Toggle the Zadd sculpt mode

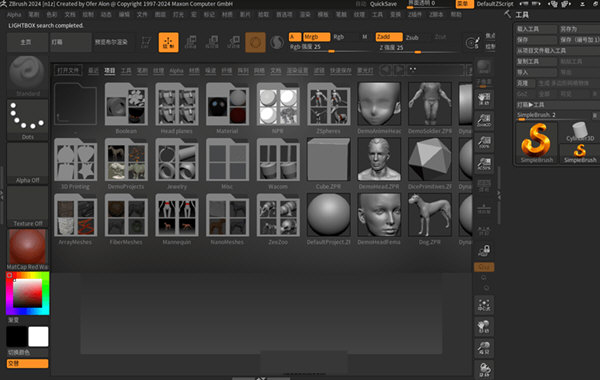[389, 37]
